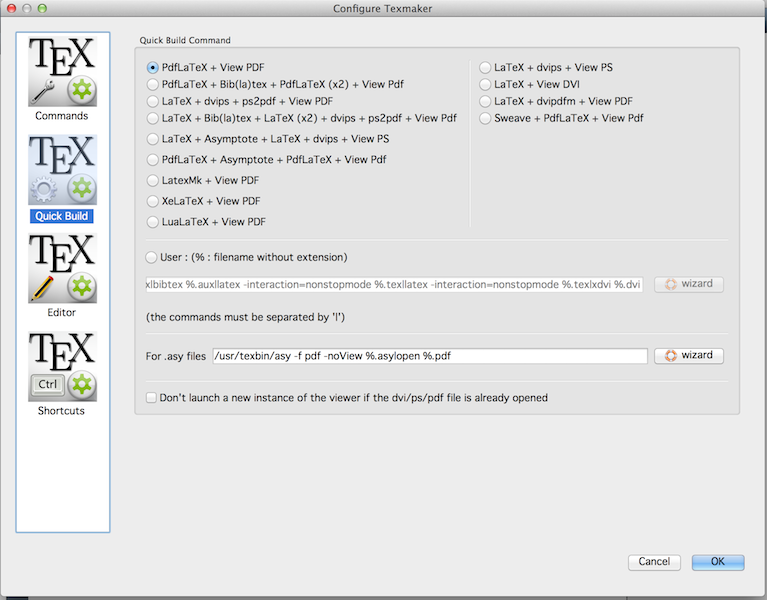Click the For .asy files command field
767x600 pixels.
coord(430,356)
